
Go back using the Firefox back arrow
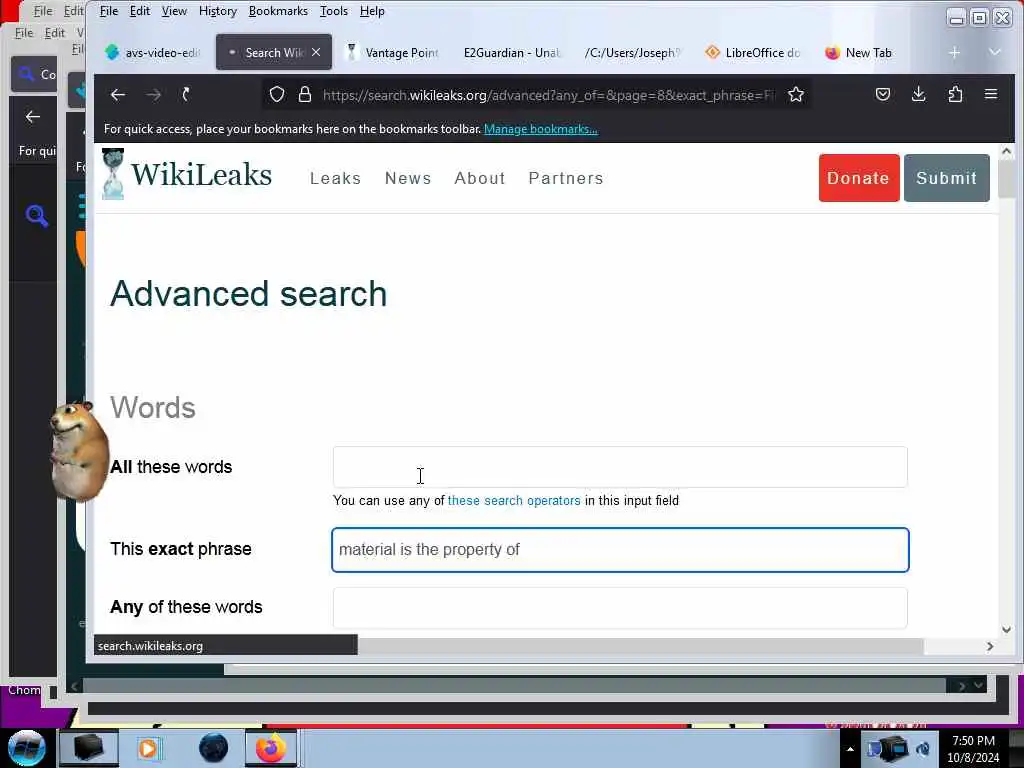tap(118, 95)
